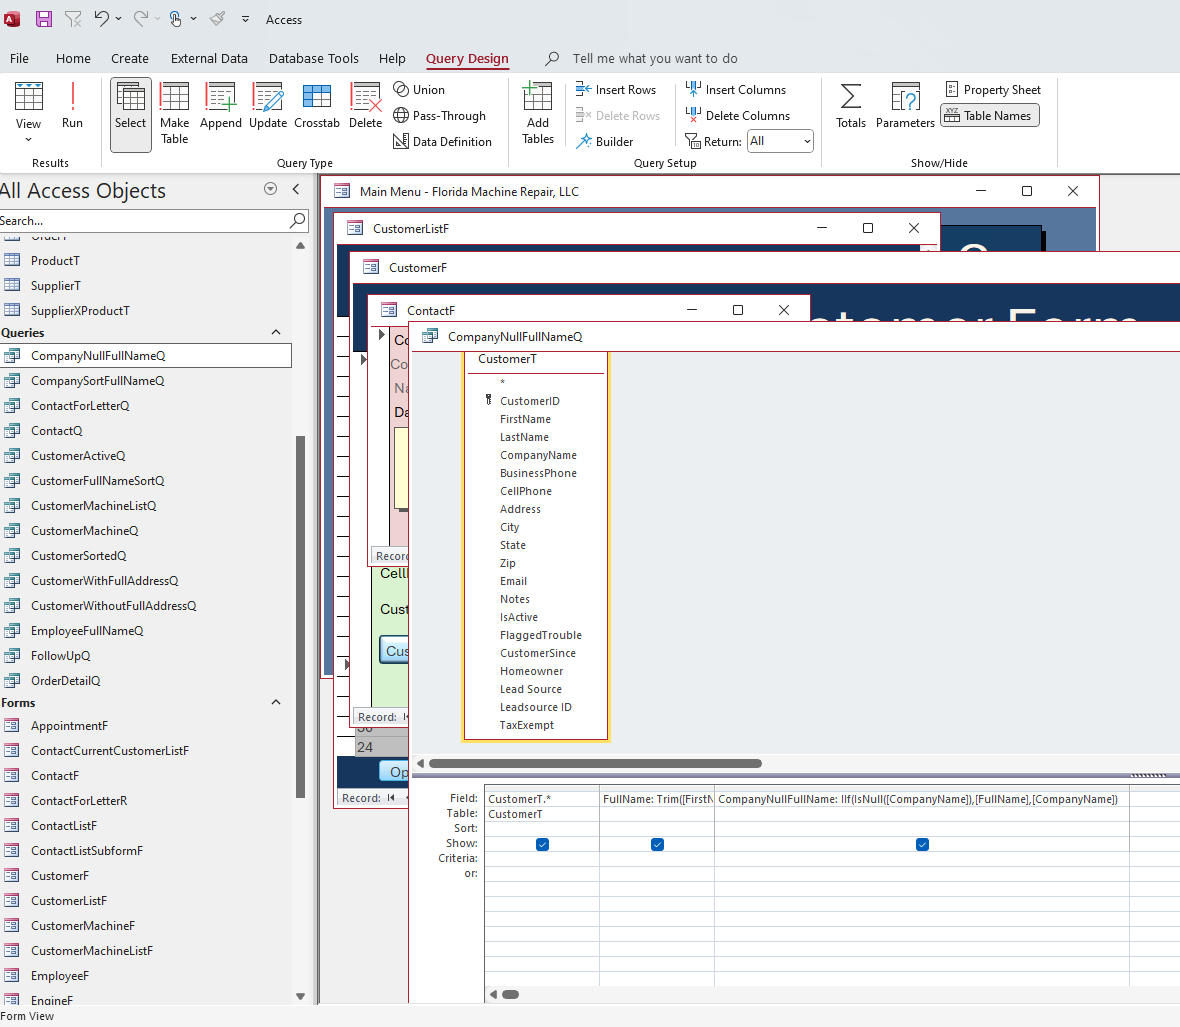Uncheck Show box for FullName column
This screenshot has height=1027, width=1180.
[657, 845]
